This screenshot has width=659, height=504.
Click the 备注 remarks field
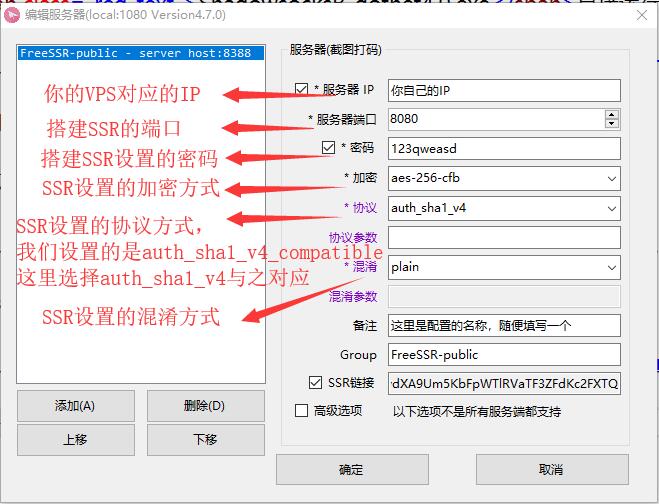click(x=503, y=325)
